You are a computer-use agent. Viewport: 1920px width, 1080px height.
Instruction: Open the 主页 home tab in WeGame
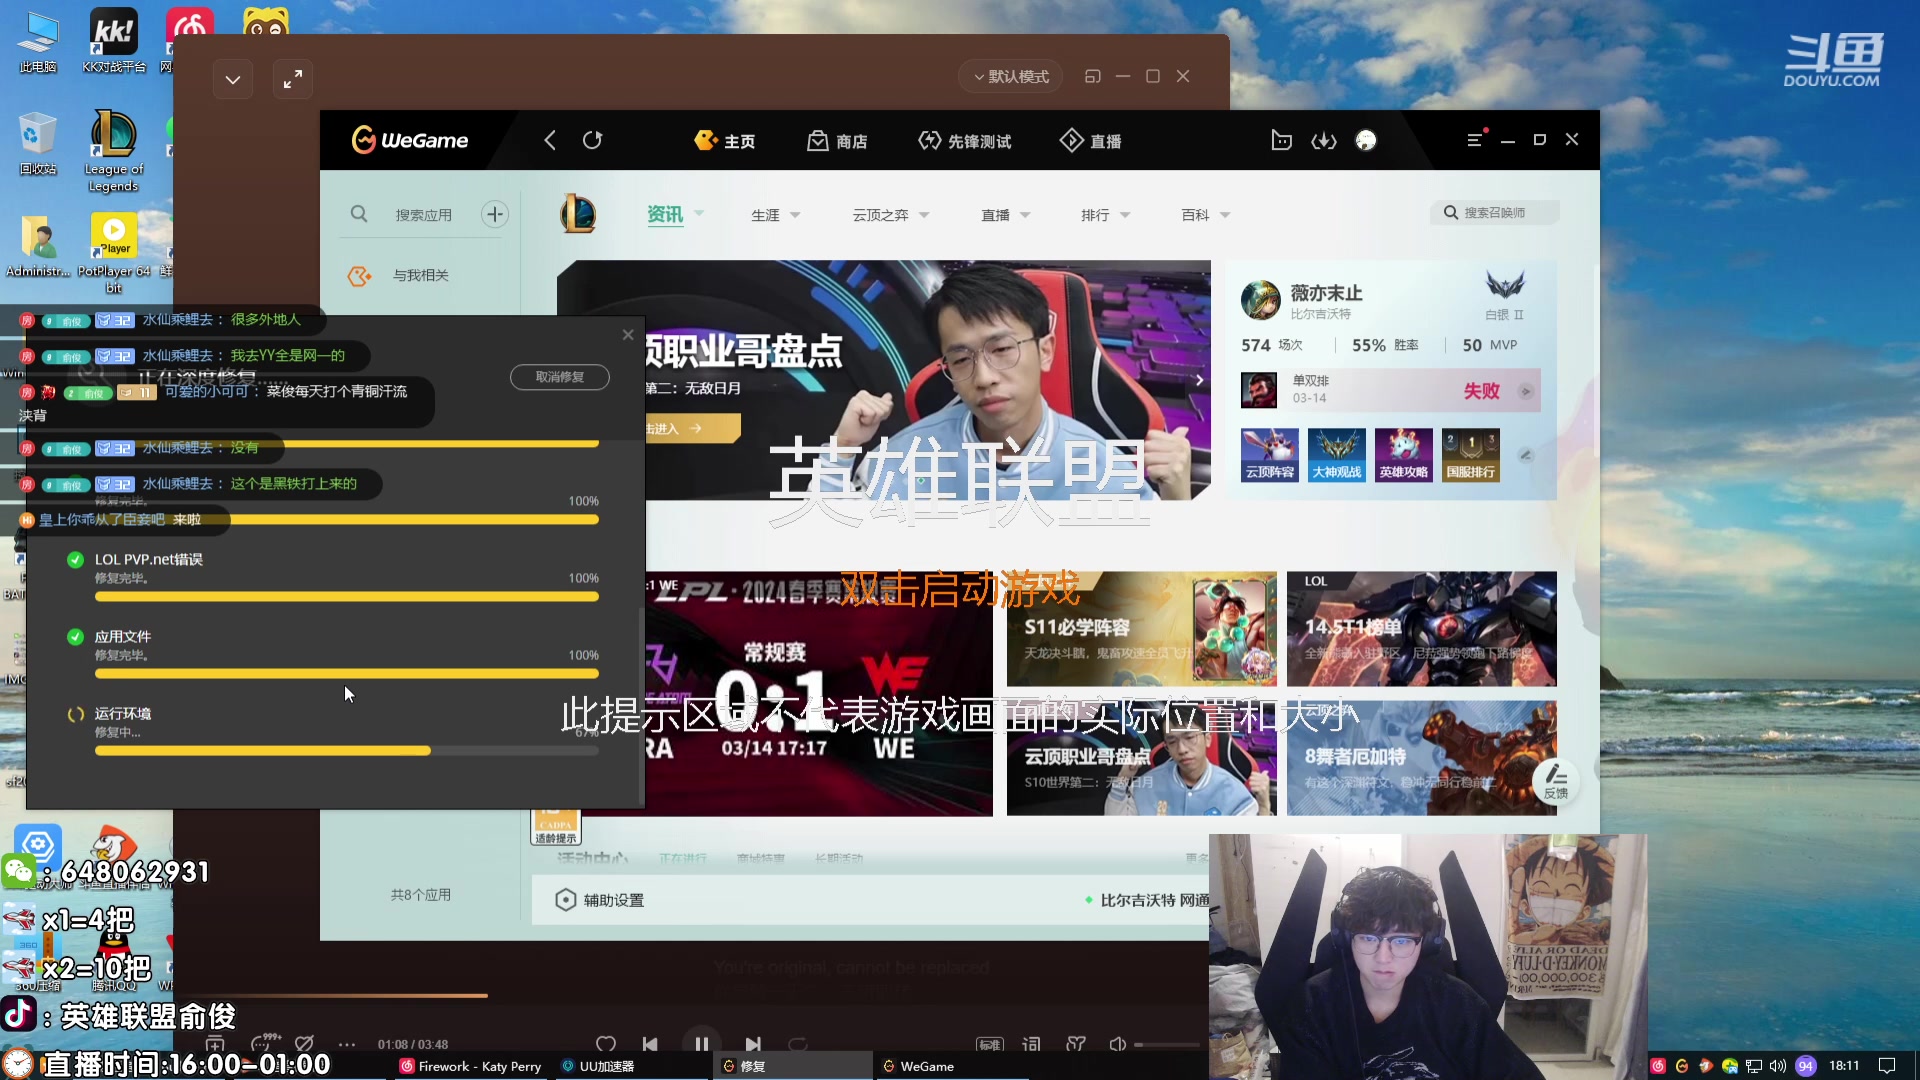725,141
